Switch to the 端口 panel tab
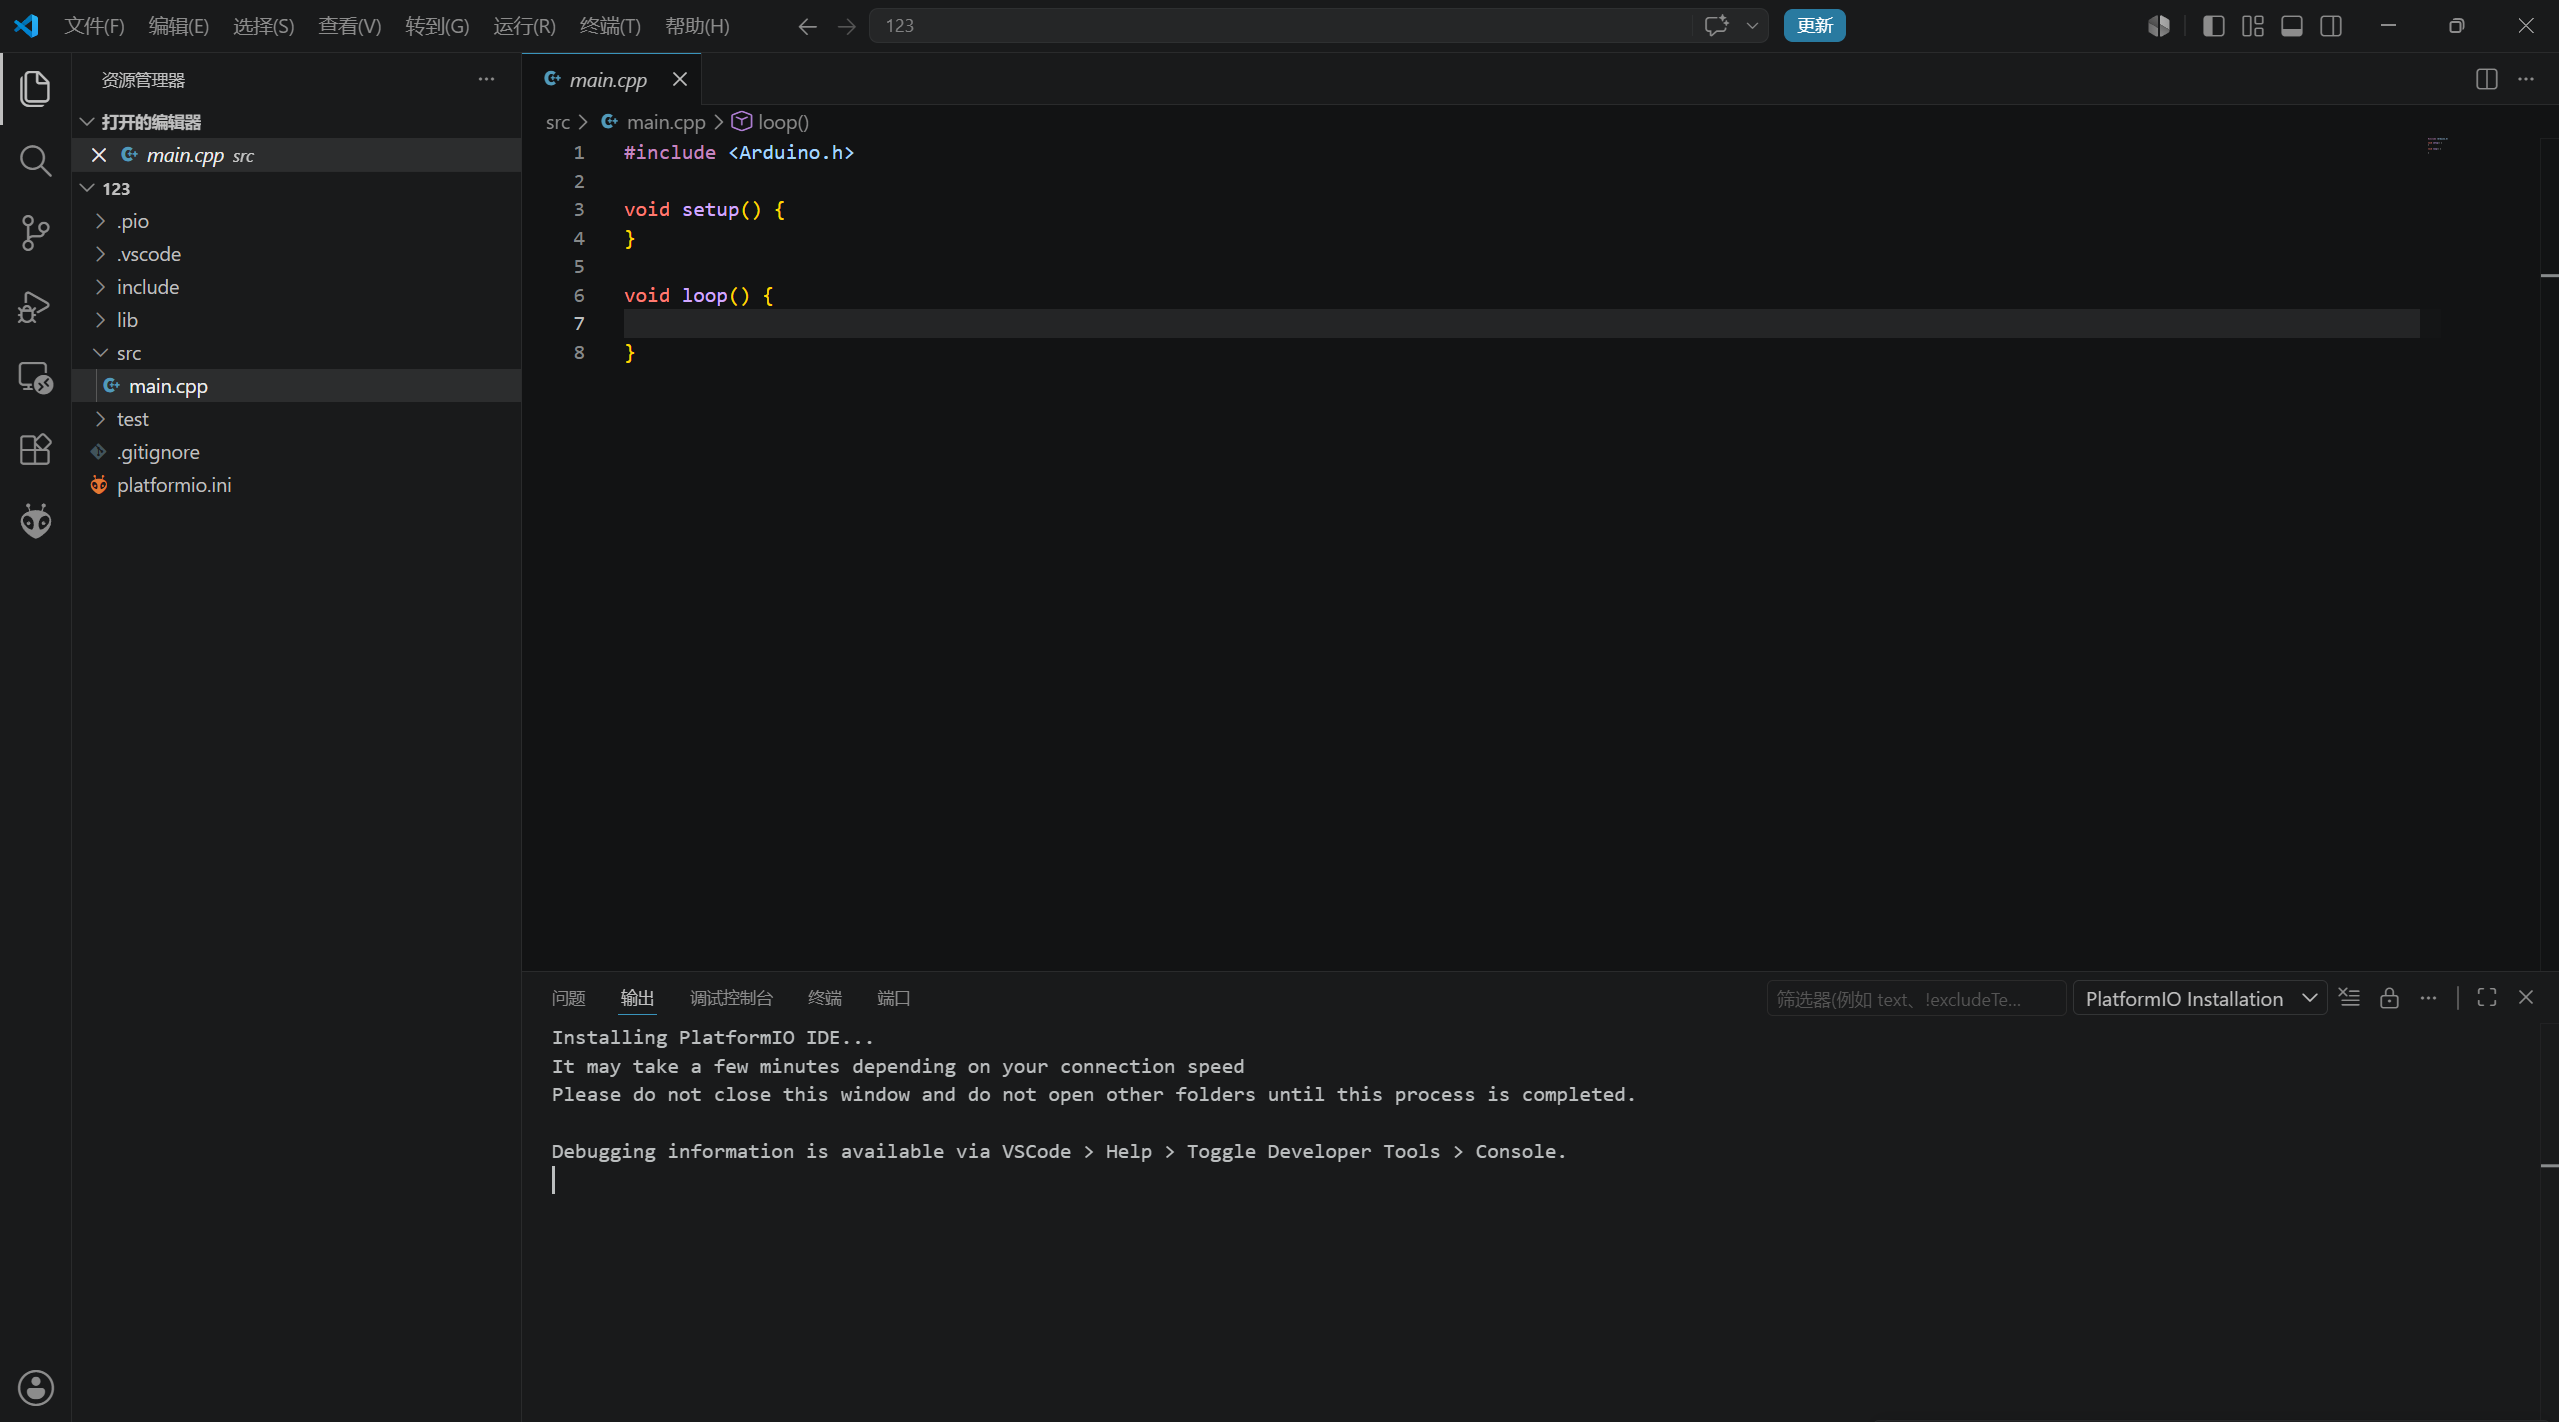Viewport: 2559px width, 1422px height. (893, 998)
